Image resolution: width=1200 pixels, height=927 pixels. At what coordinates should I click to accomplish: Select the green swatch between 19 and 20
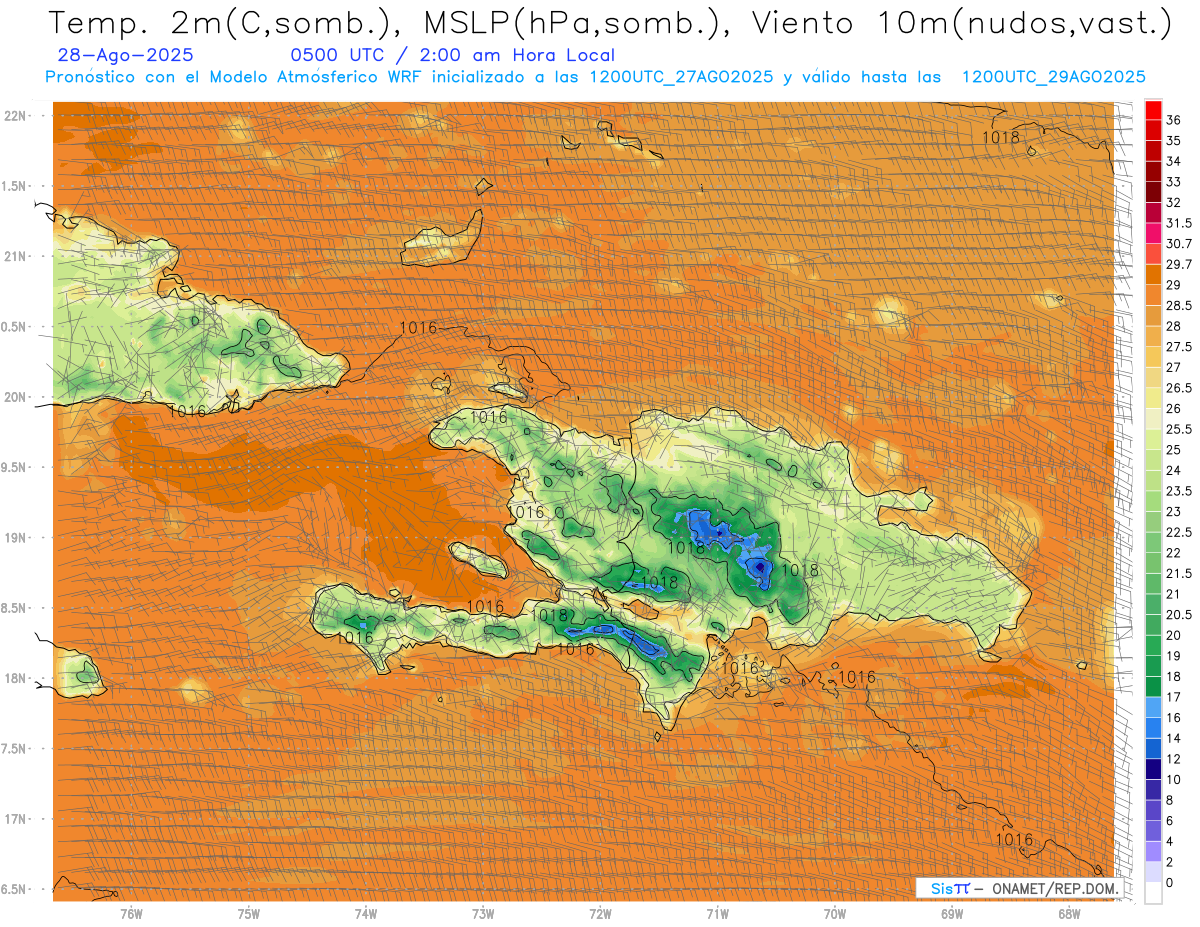tap(1153, 645)
